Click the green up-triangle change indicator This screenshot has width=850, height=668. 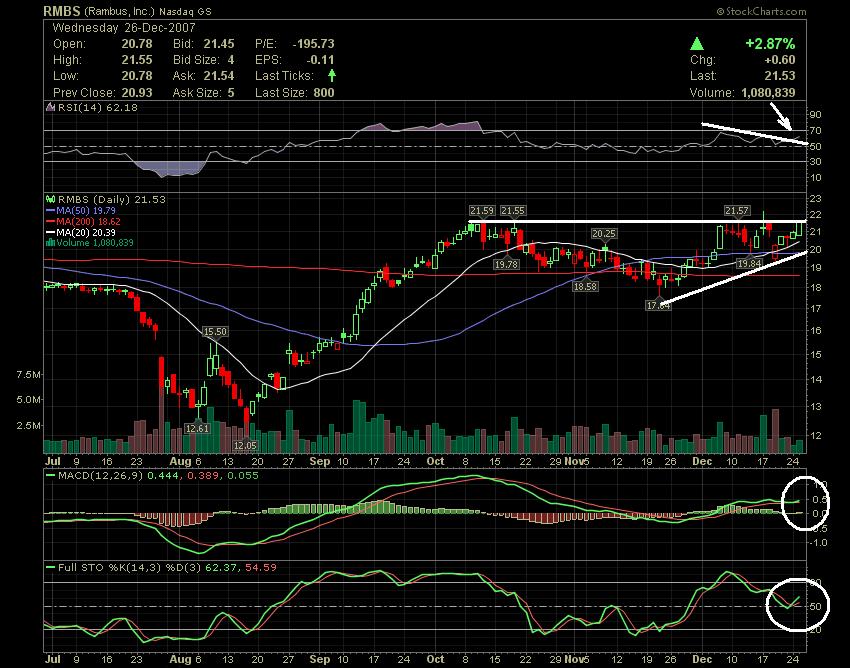[697, 44]
